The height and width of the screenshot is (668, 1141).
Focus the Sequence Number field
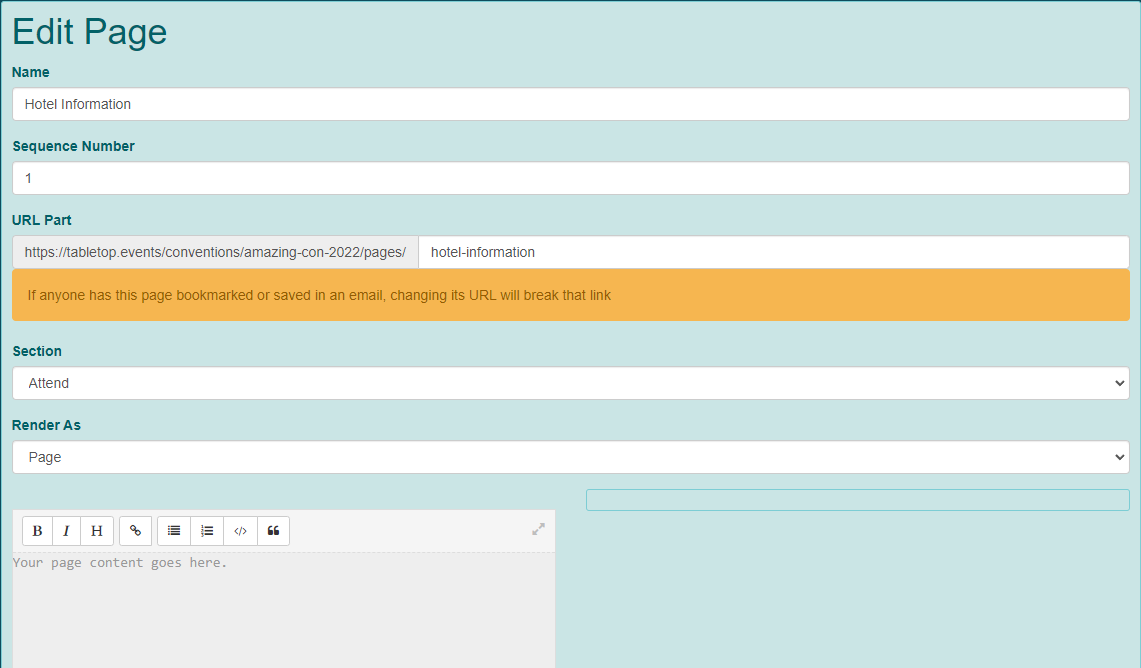(570, 178)
